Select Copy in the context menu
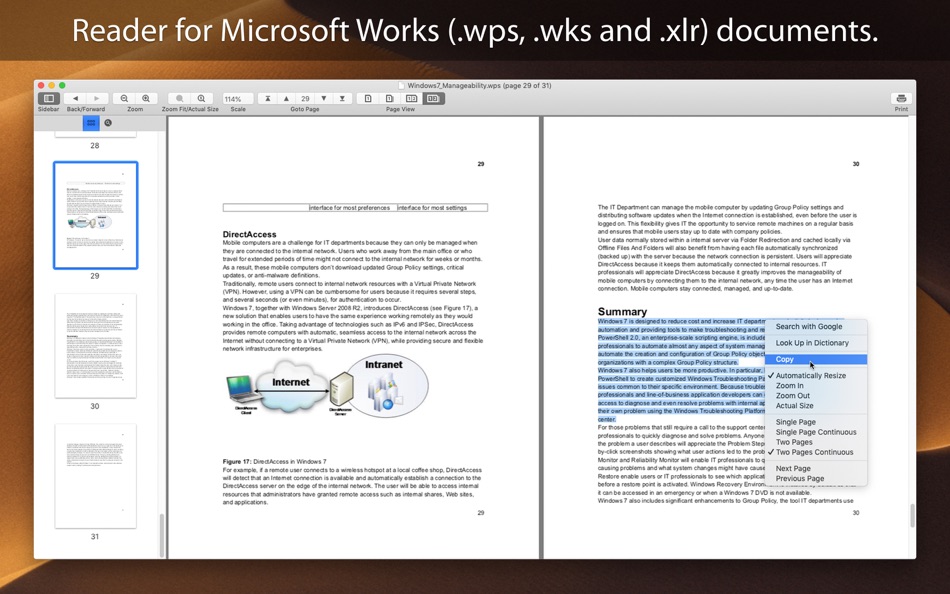The height and width of the screenshot is (594, 950). coord(815,359)
